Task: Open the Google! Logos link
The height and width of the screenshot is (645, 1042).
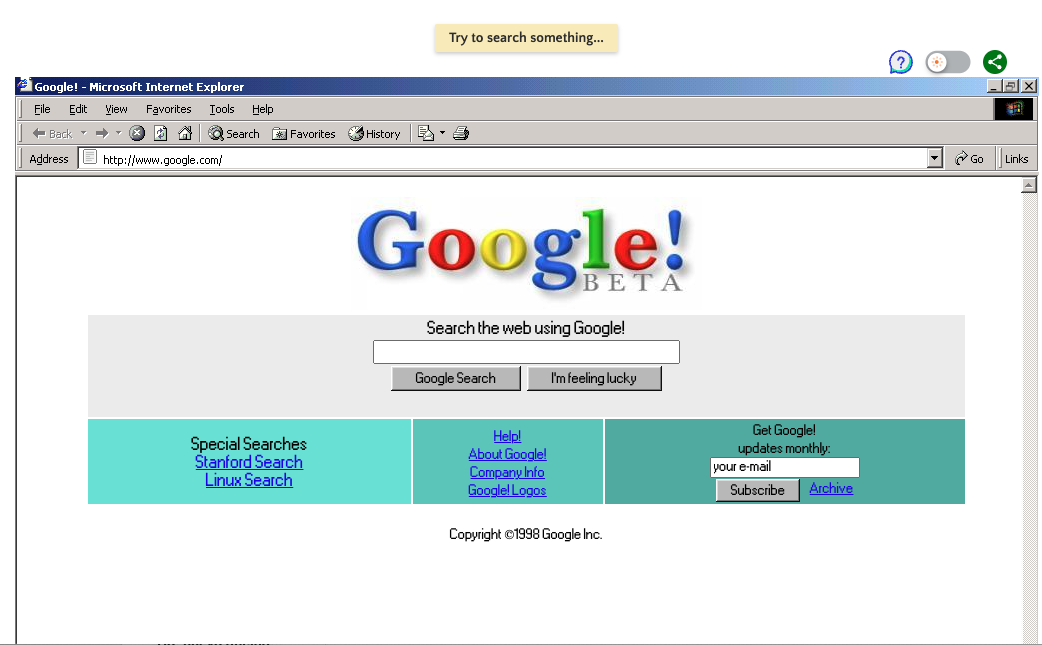Action: point(507,490)
